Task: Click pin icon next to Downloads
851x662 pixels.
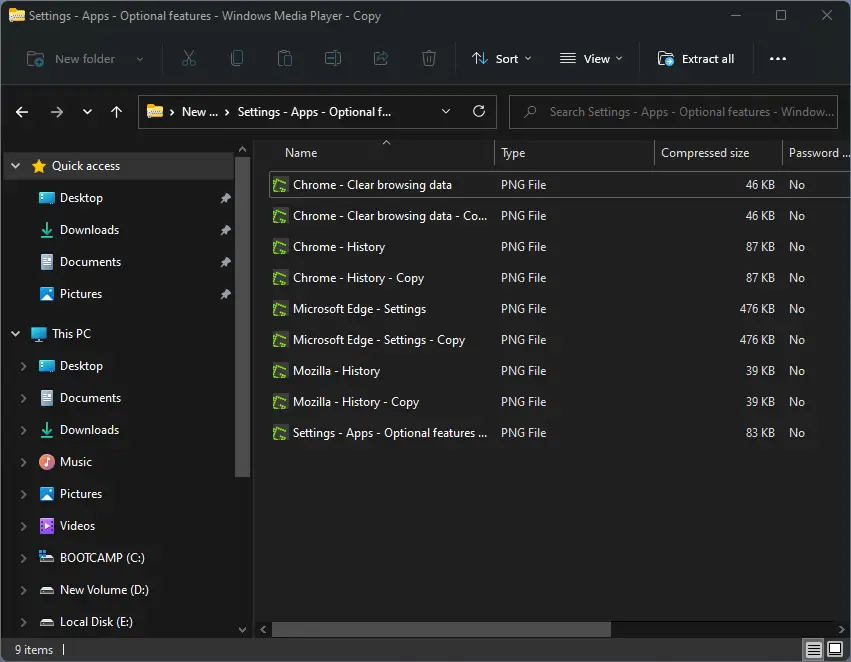Action: pos(225,230)
